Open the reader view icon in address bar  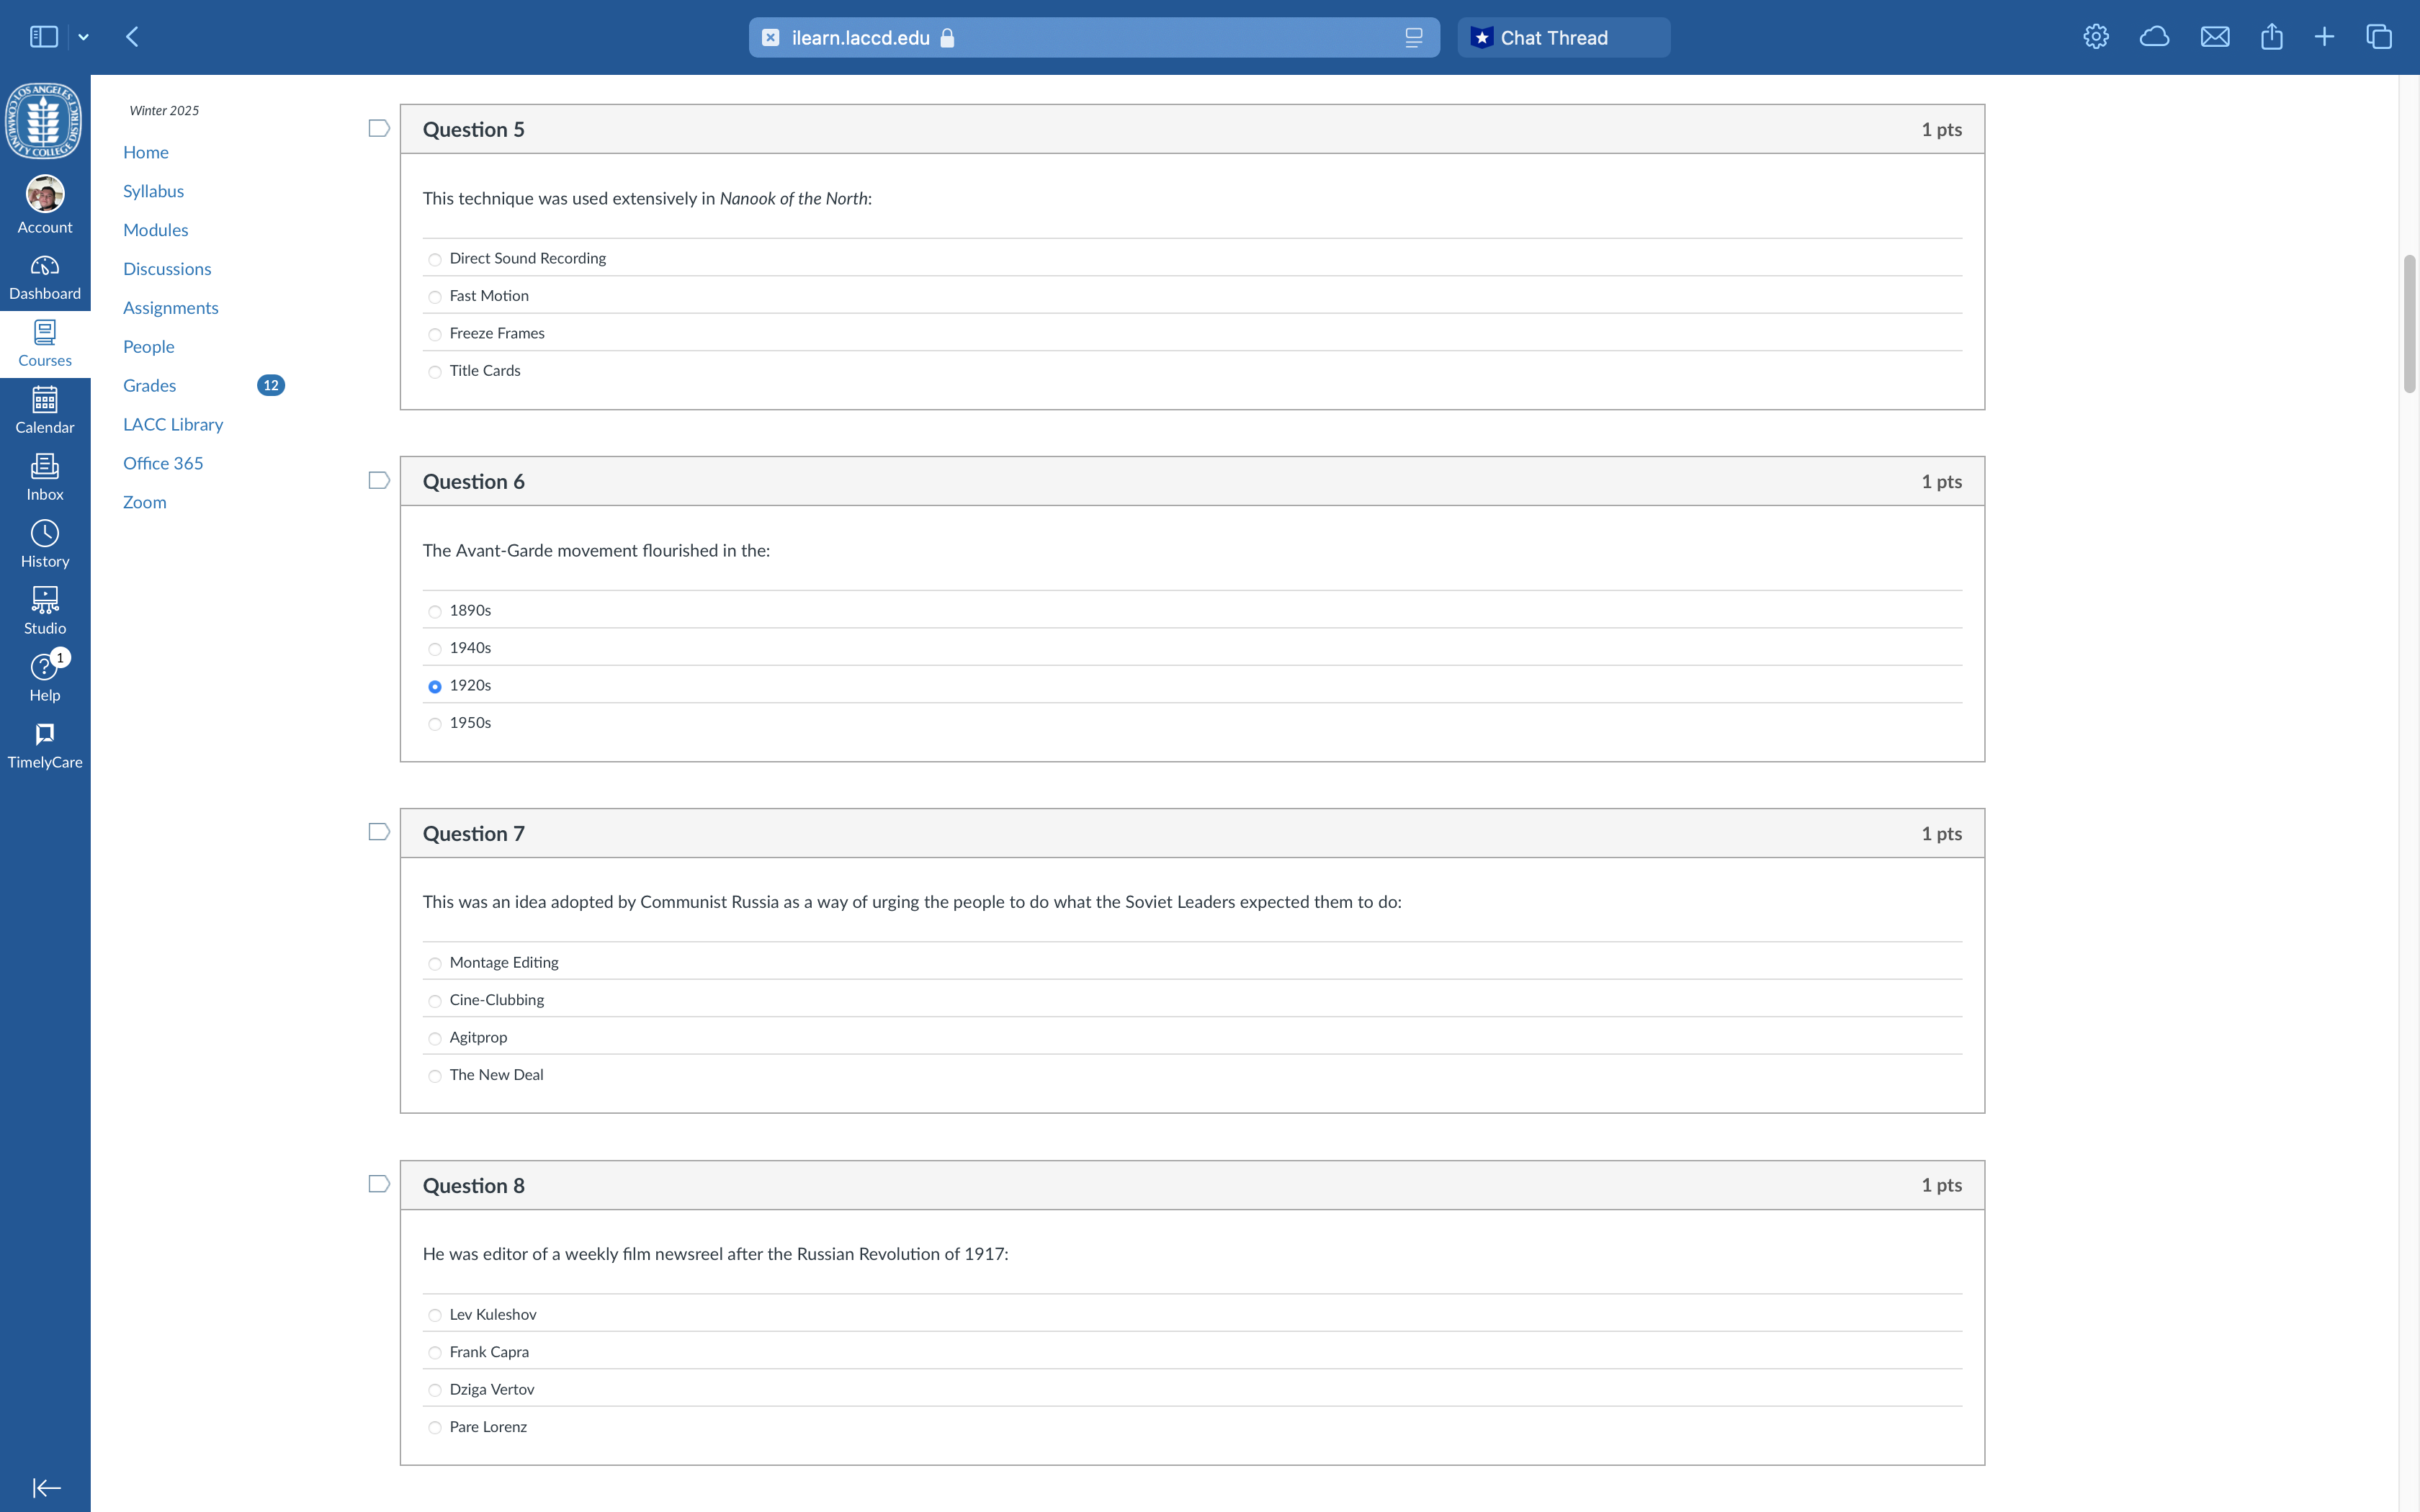(1413, 38)
